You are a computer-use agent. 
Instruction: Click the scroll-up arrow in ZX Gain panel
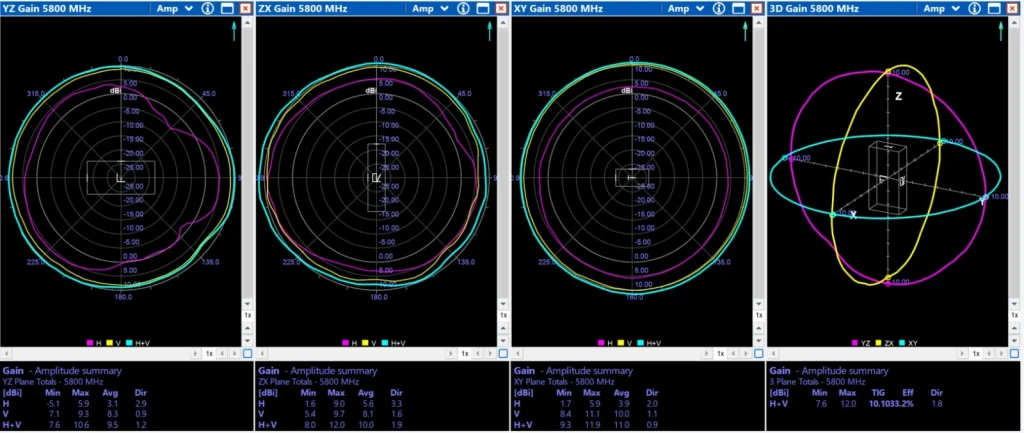pyautogui.click(x=504, y=22)
